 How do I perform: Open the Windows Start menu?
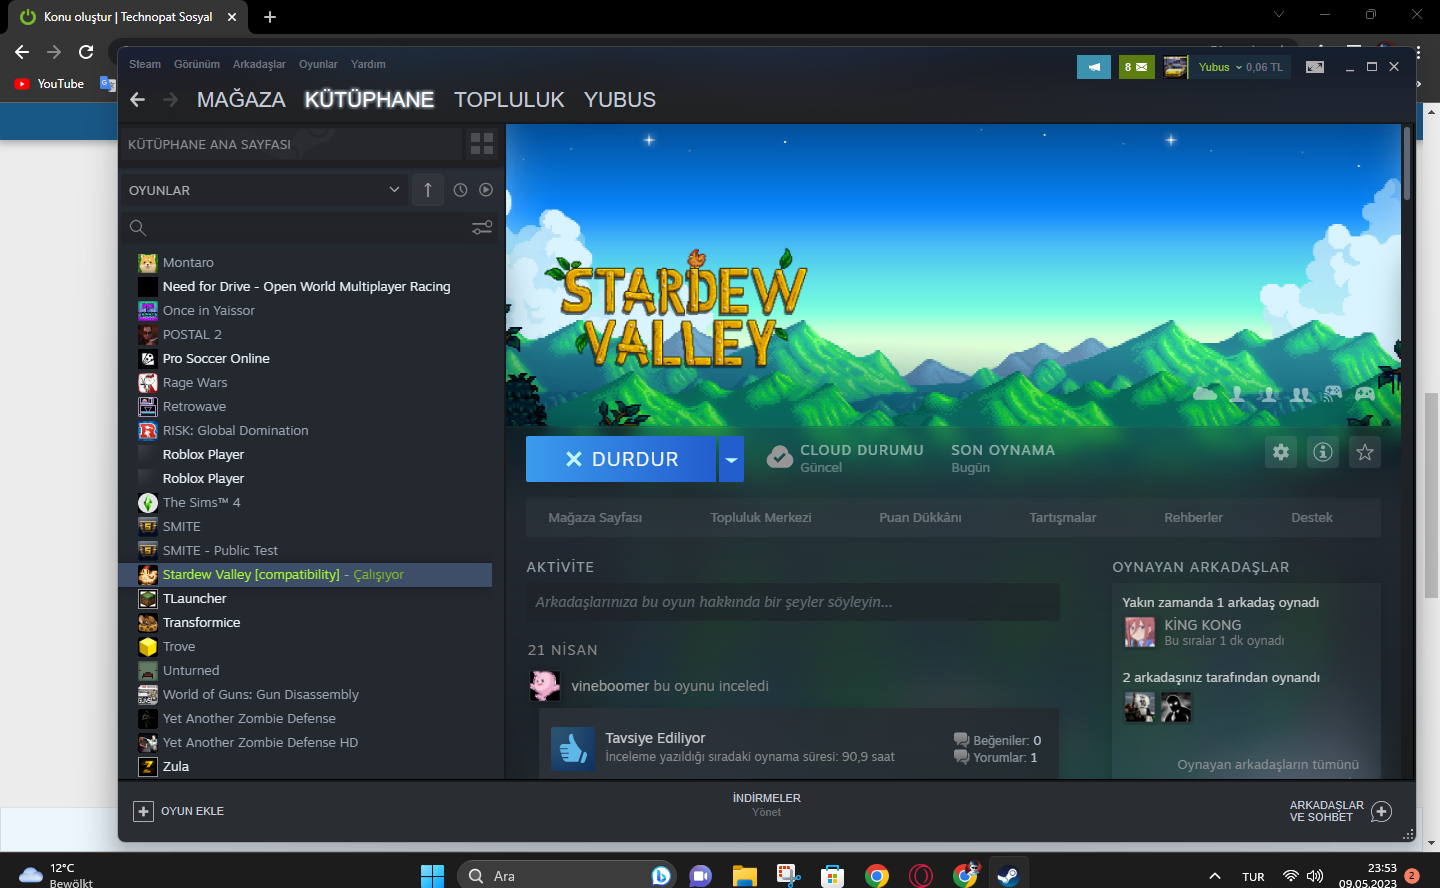pyautogui.click(x=432, y=876)
